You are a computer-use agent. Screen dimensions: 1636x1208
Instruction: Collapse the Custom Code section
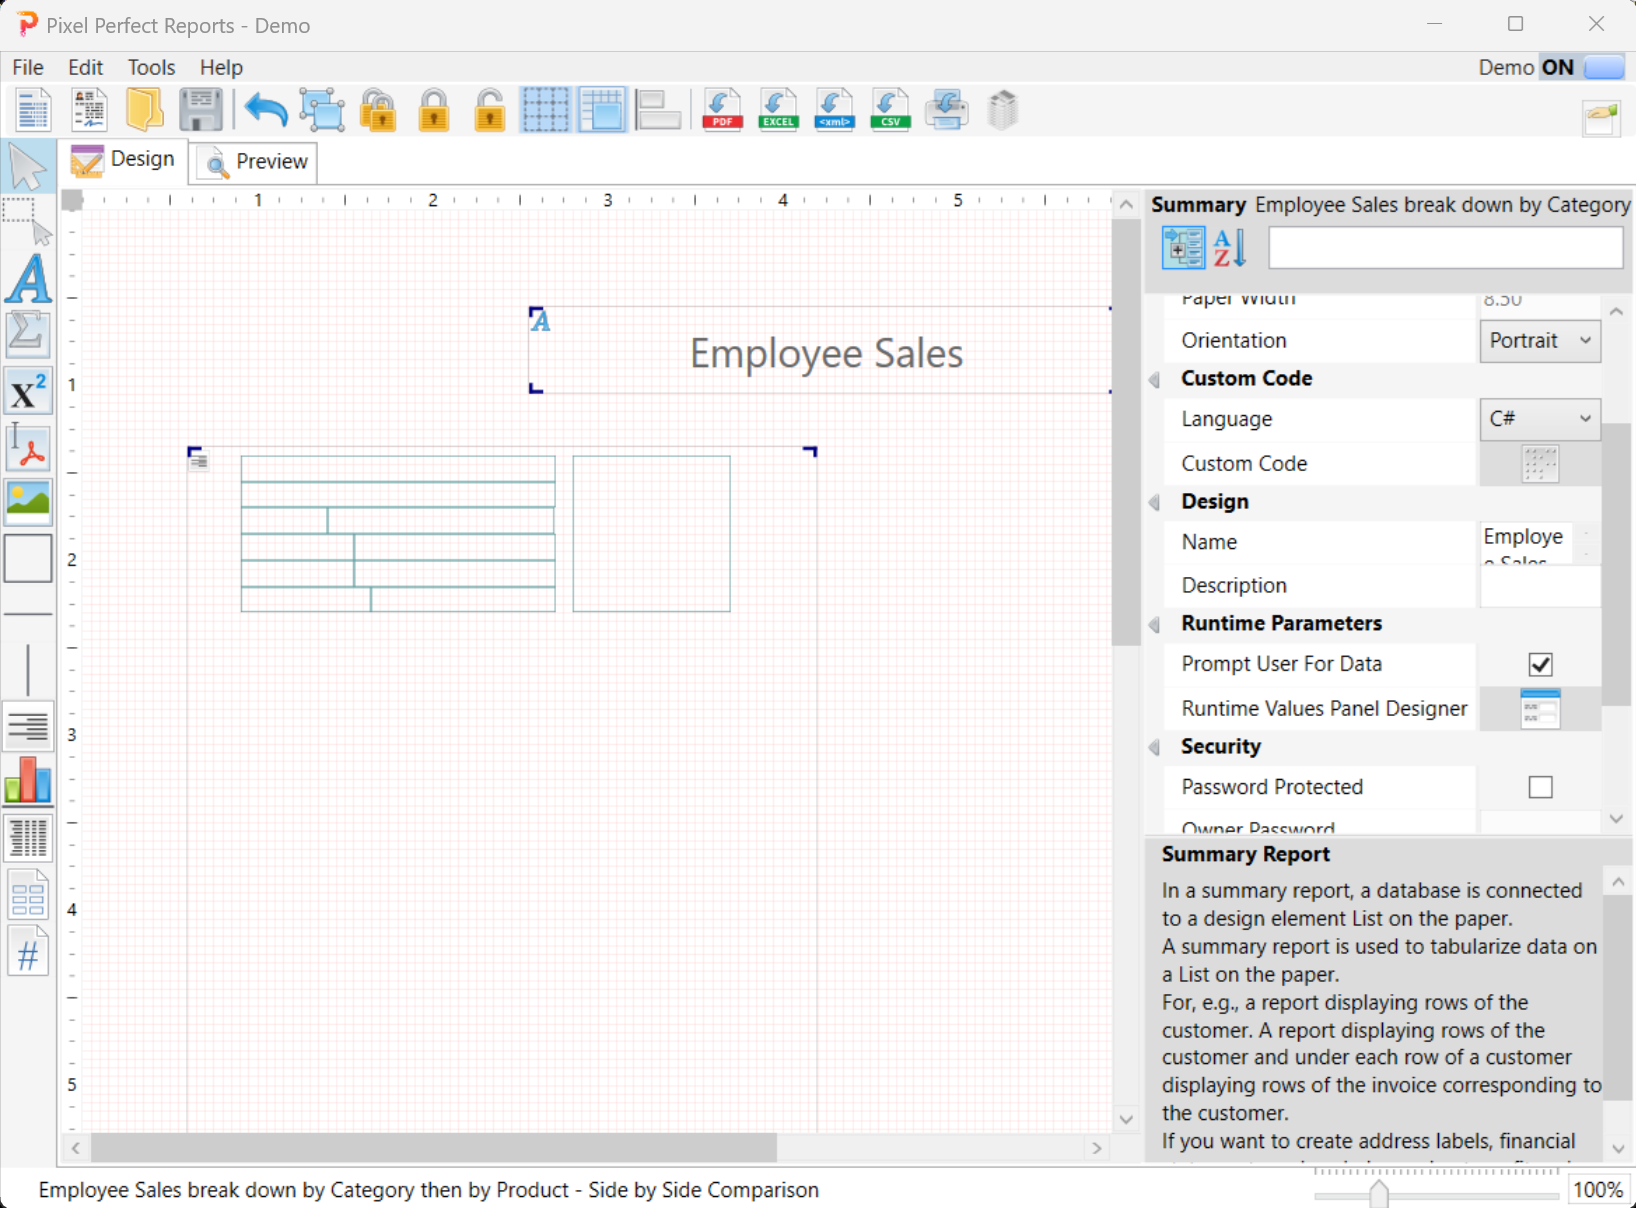pyautogui.click(x=1155, y=379)
